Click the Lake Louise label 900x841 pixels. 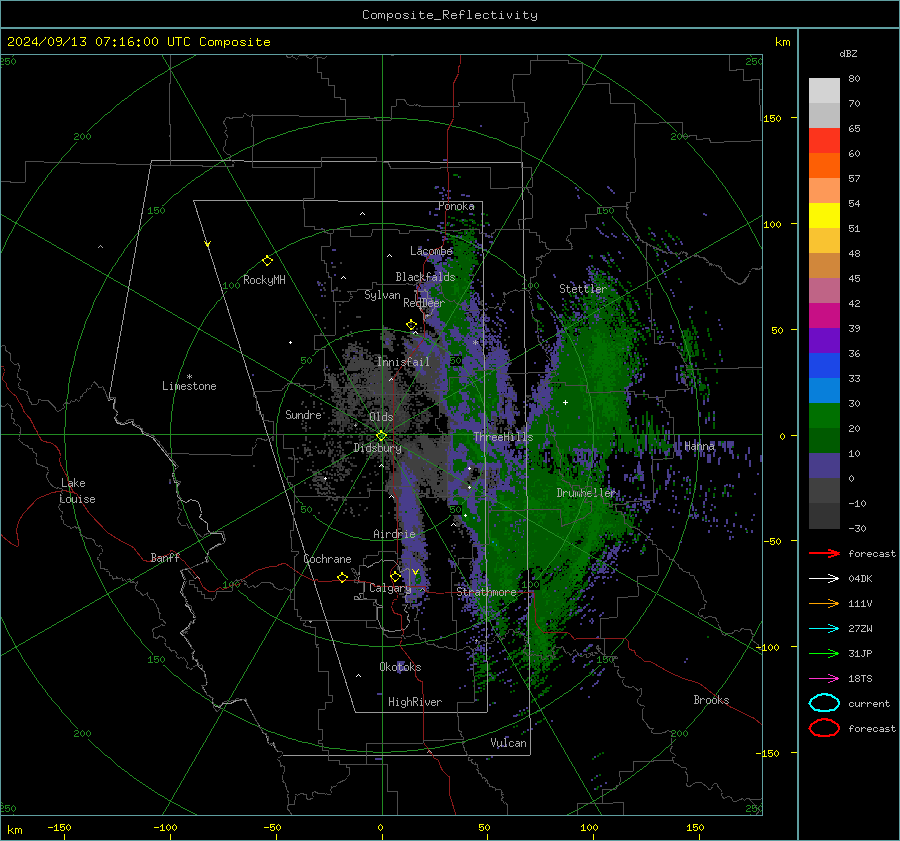(x=77, y=491)
